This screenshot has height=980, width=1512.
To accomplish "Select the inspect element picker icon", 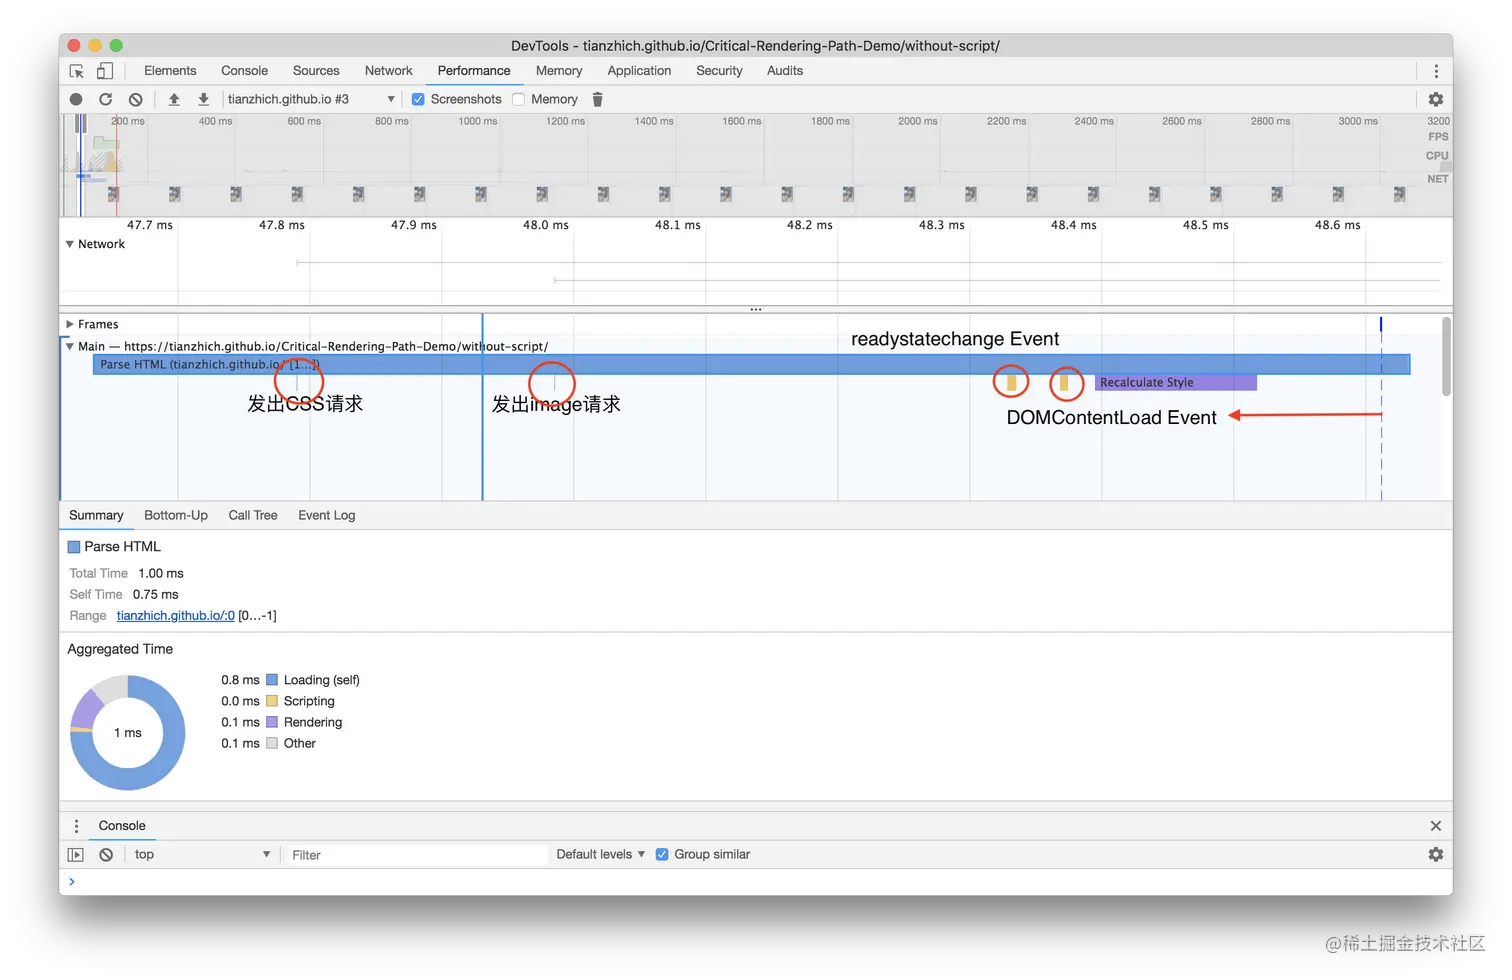I will (x=77, y=71).
